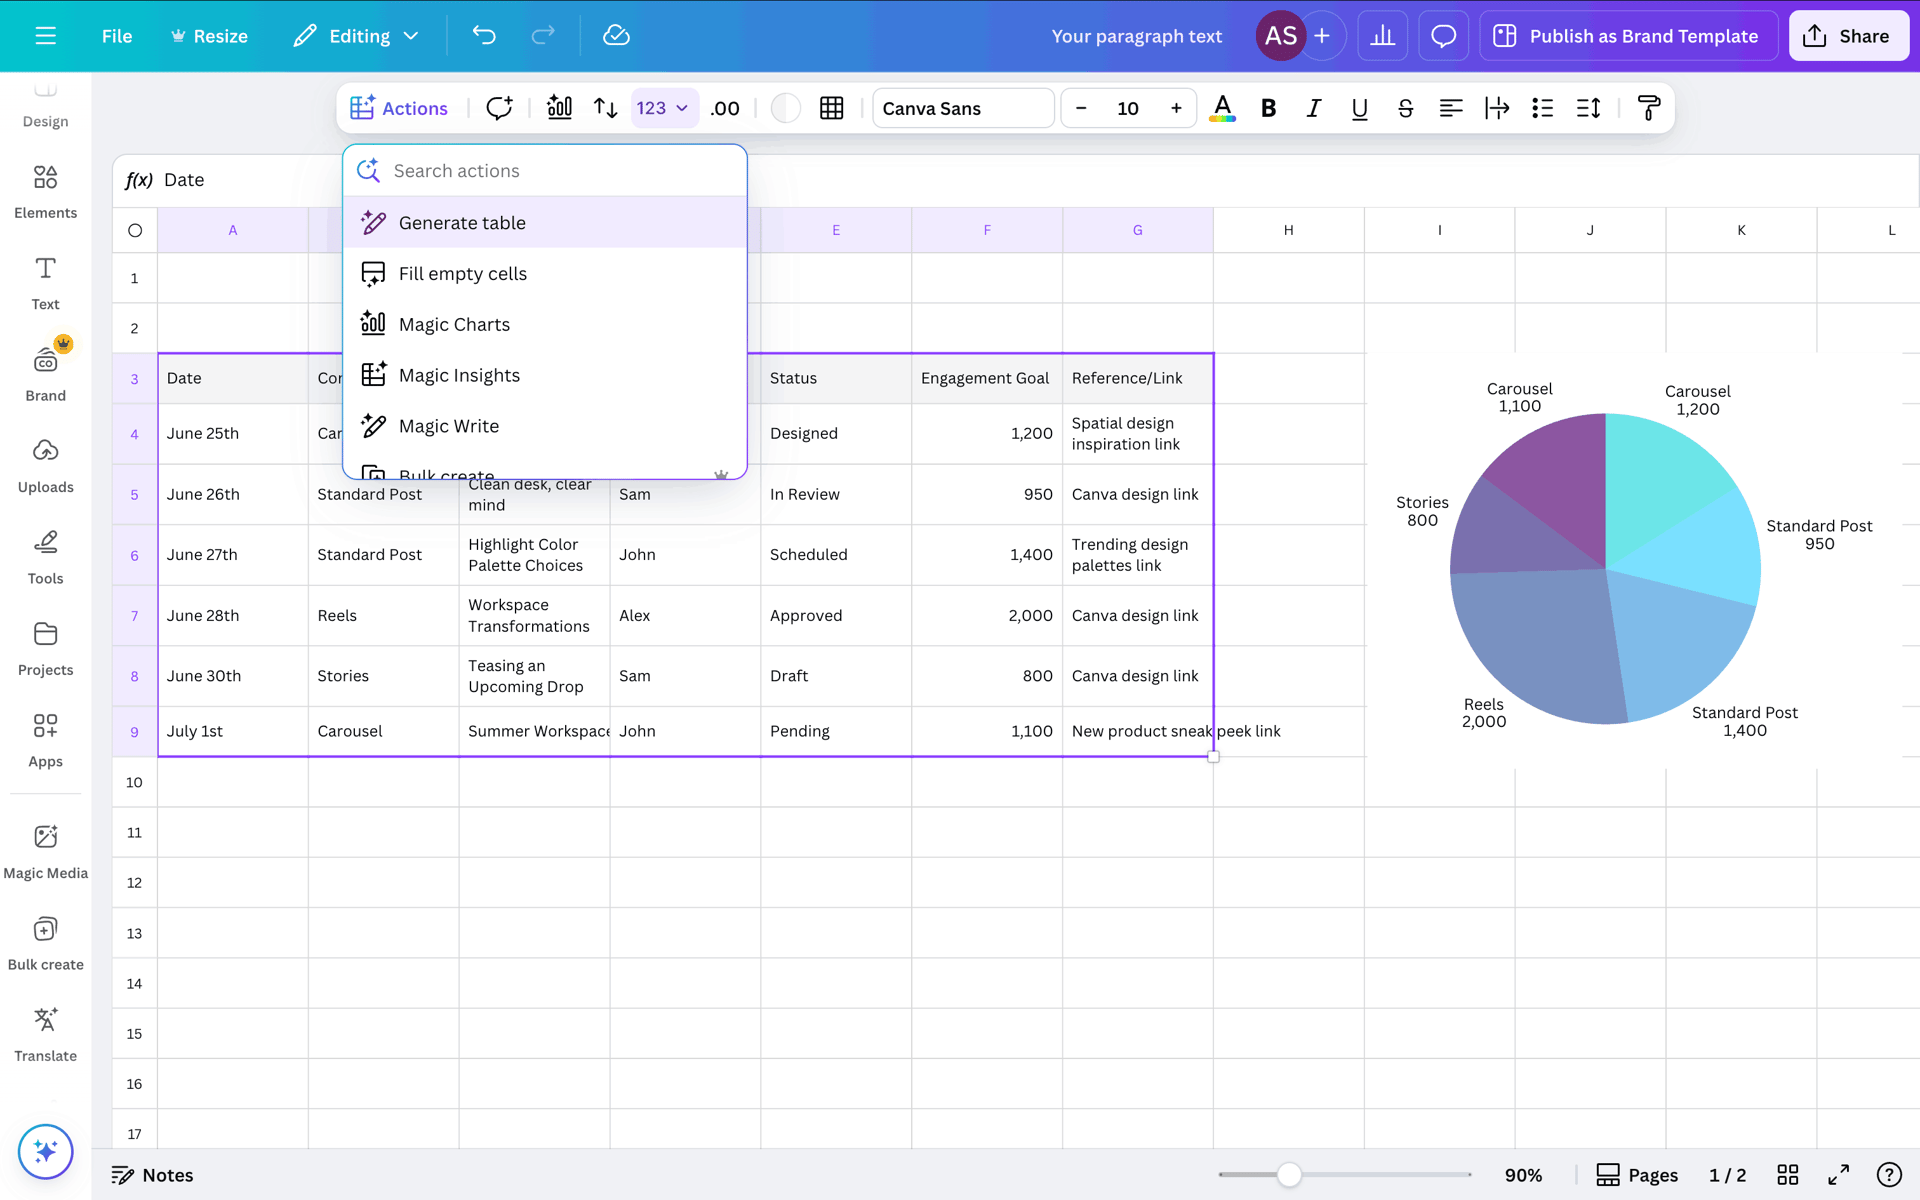Open the Projects sidebar panel
Image resolution: width=1920 pixels, height=1200 pixels.
click(x=46, y=649)
